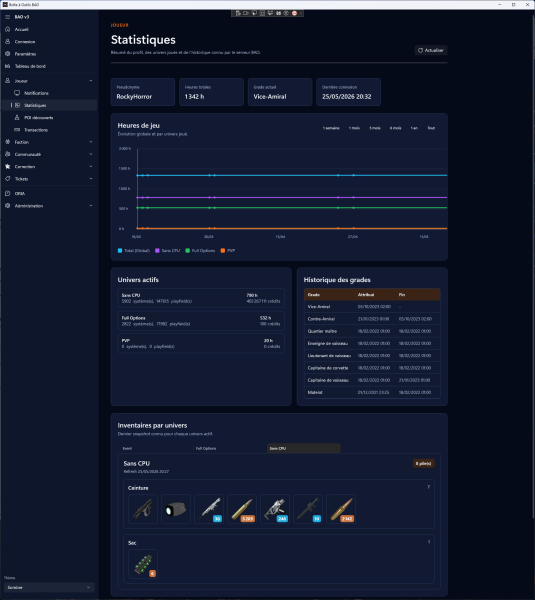Expand the Faction menu section

49,142
